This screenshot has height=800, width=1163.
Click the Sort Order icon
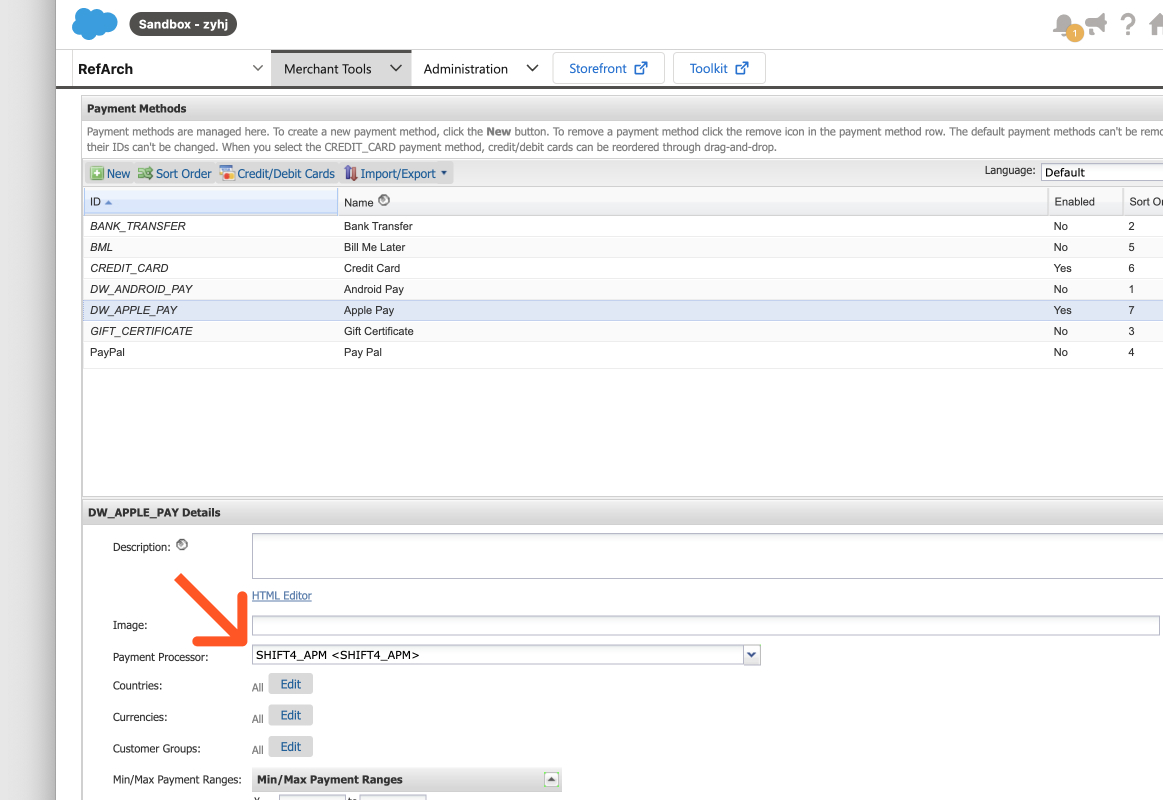pyautogui.click(x=145, y=173)
